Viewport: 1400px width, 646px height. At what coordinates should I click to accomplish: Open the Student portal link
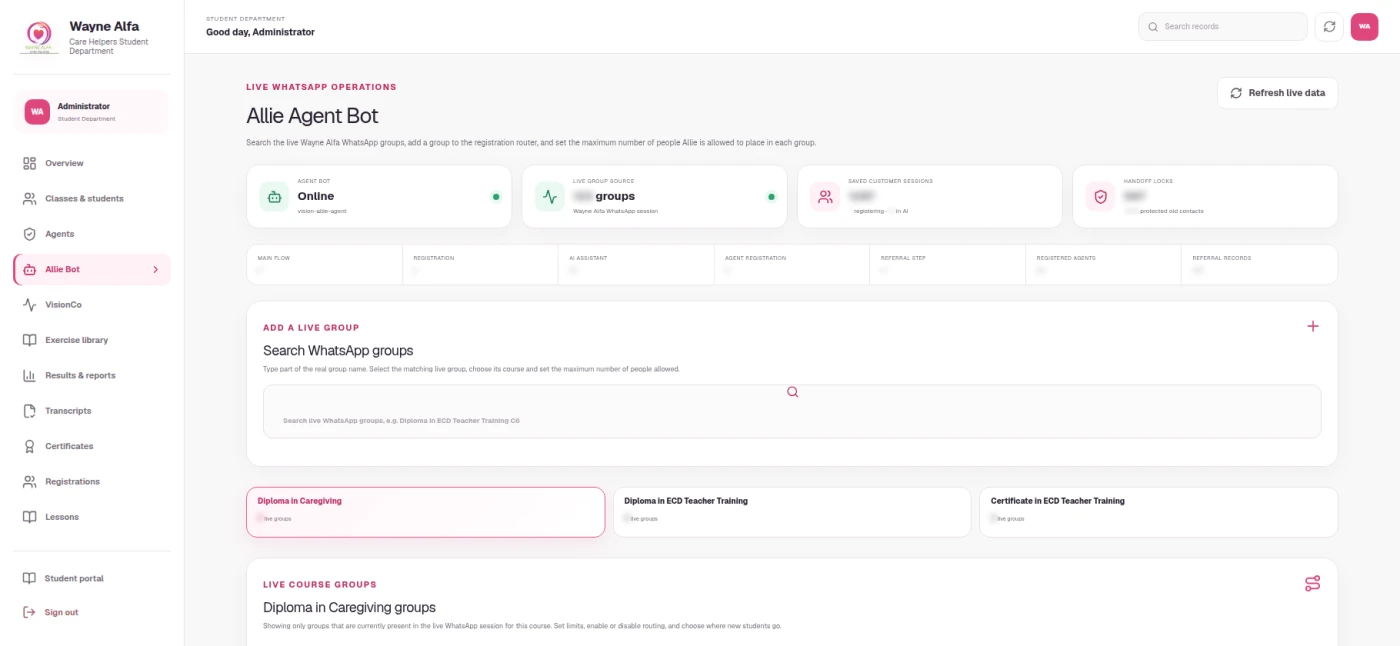[x=92, y=579]
